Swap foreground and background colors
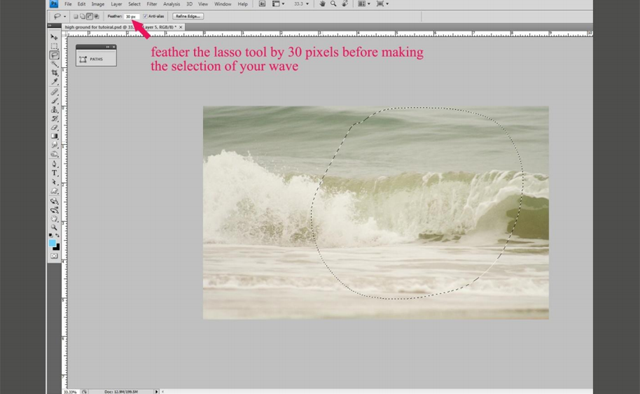640x394 pixels. (57, 235)
